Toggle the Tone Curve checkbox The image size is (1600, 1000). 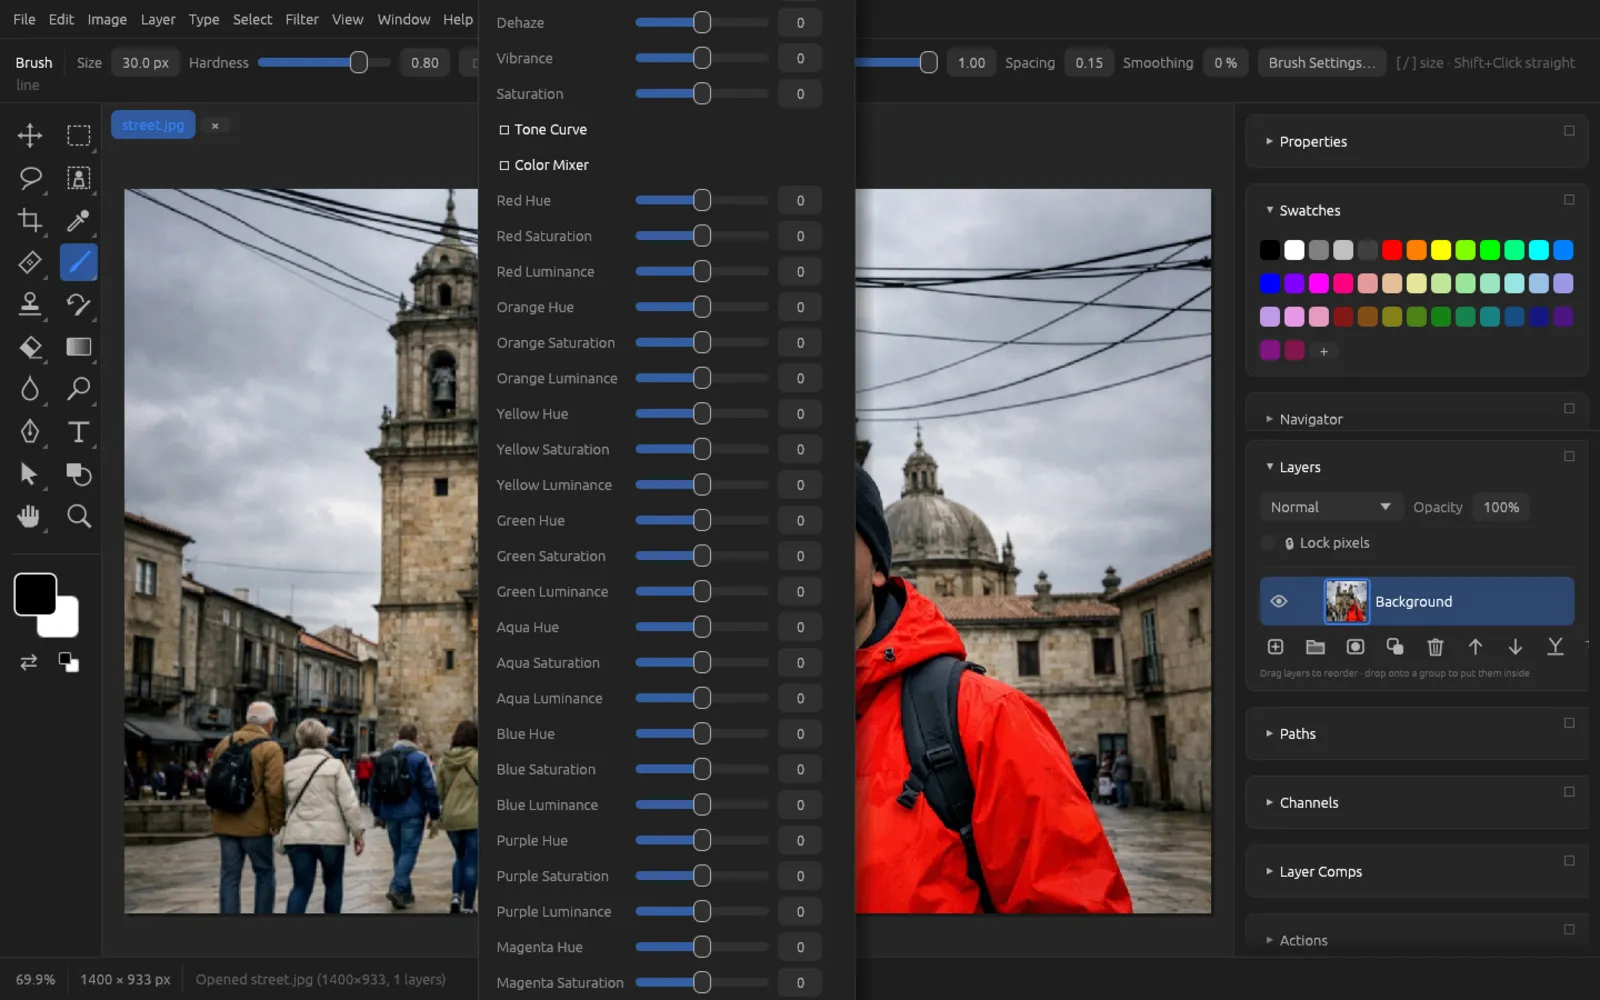pyautogui.click(x=504, y=130)
